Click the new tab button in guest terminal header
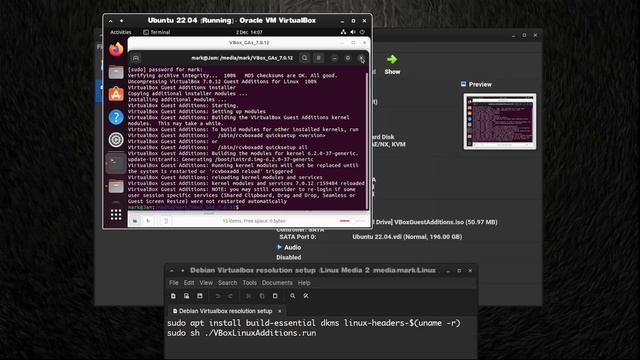640x360 pixels. [136, 58]
